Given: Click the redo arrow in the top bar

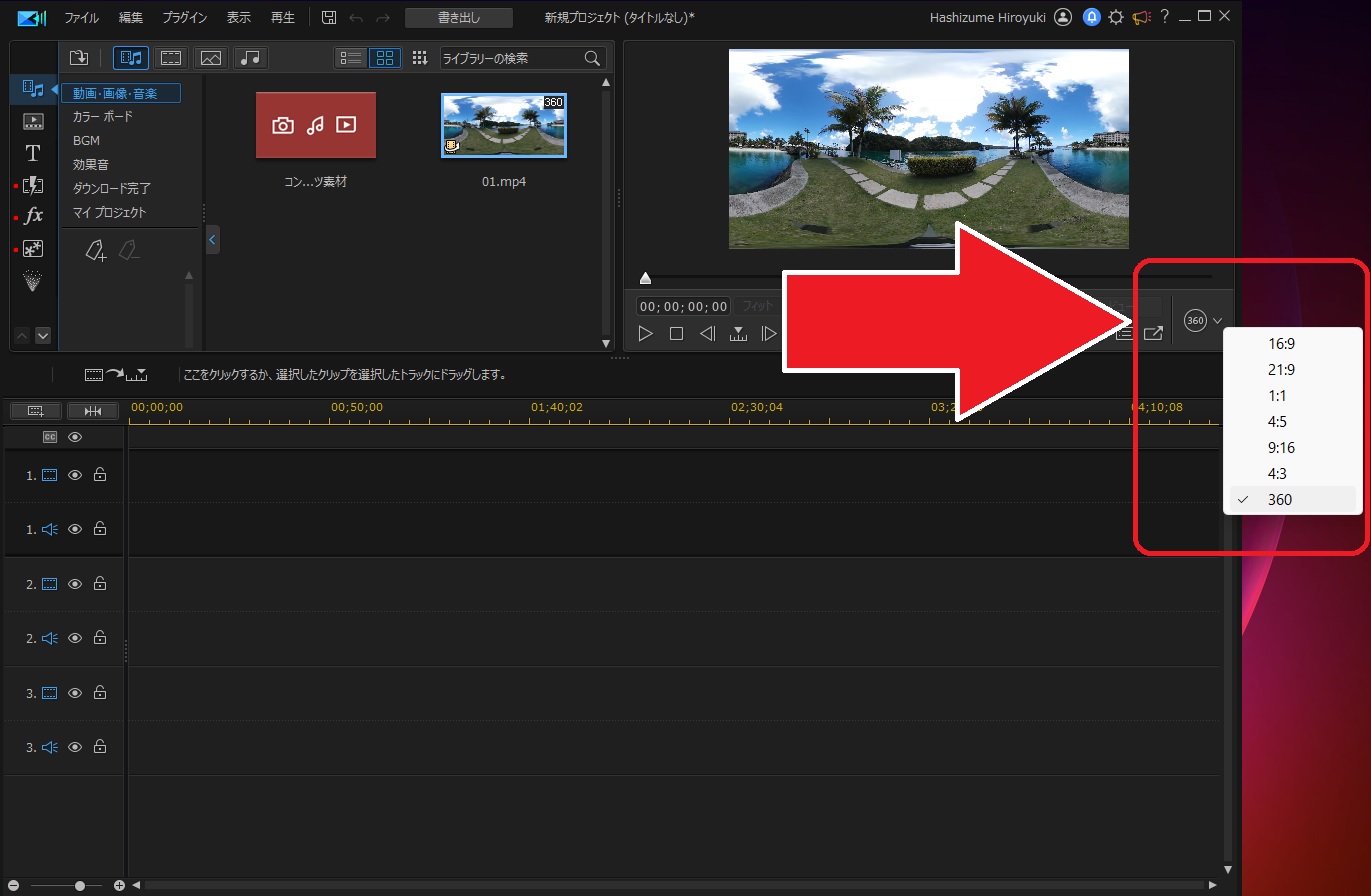Looking at the screenshot, I should click(x=383, y=17).
